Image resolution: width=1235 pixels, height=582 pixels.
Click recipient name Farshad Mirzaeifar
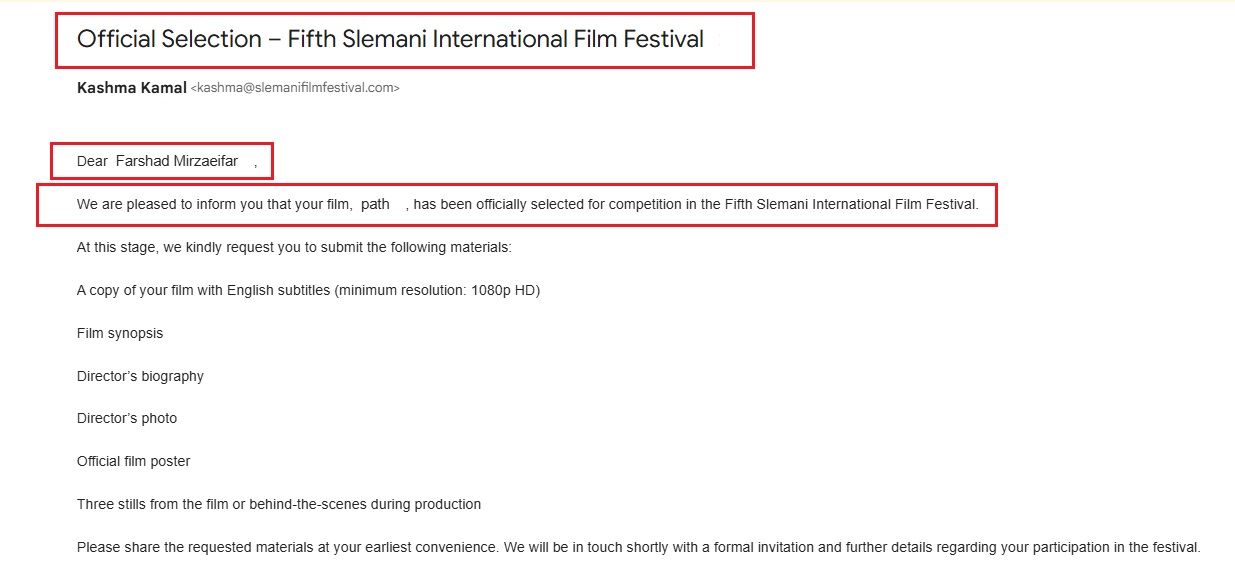pos(177,161)
